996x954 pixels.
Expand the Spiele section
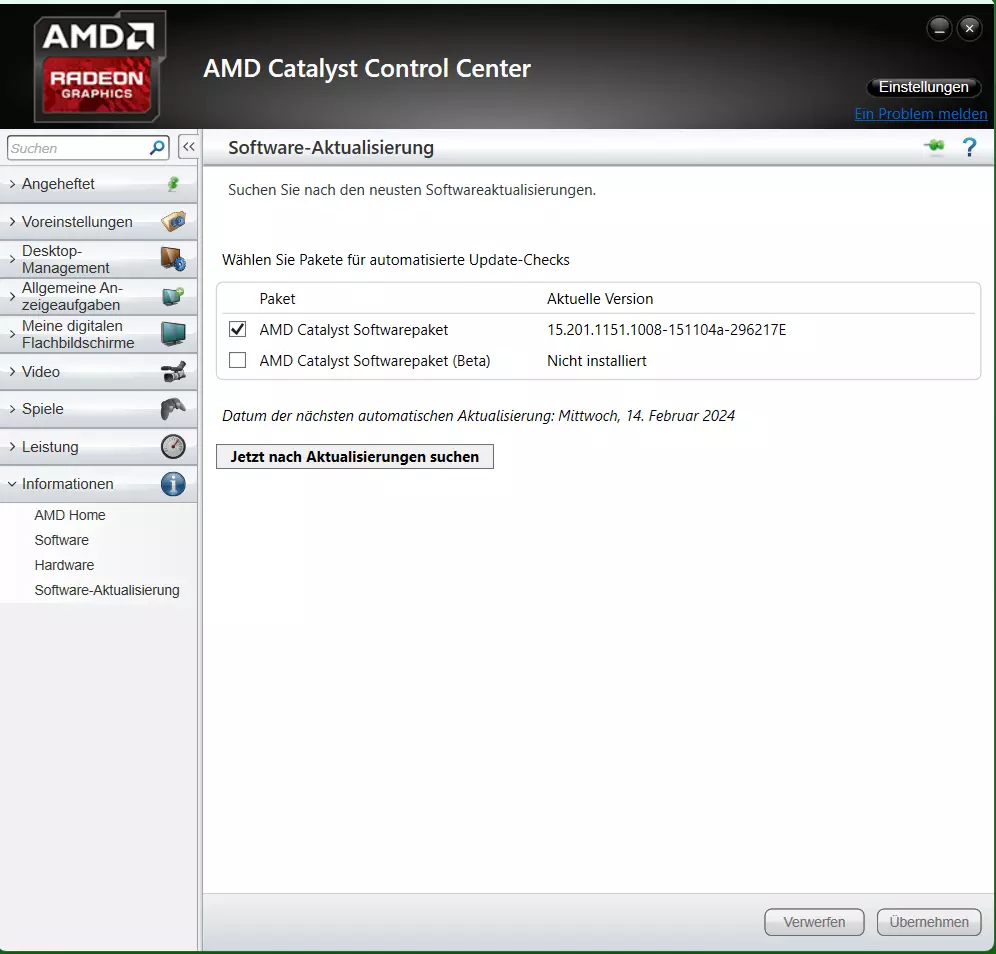tap(98, 409)
